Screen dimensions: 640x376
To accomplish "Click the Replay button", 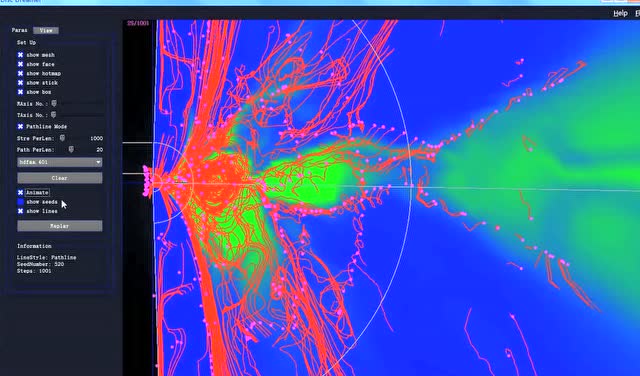I will (x=60, y=226).
